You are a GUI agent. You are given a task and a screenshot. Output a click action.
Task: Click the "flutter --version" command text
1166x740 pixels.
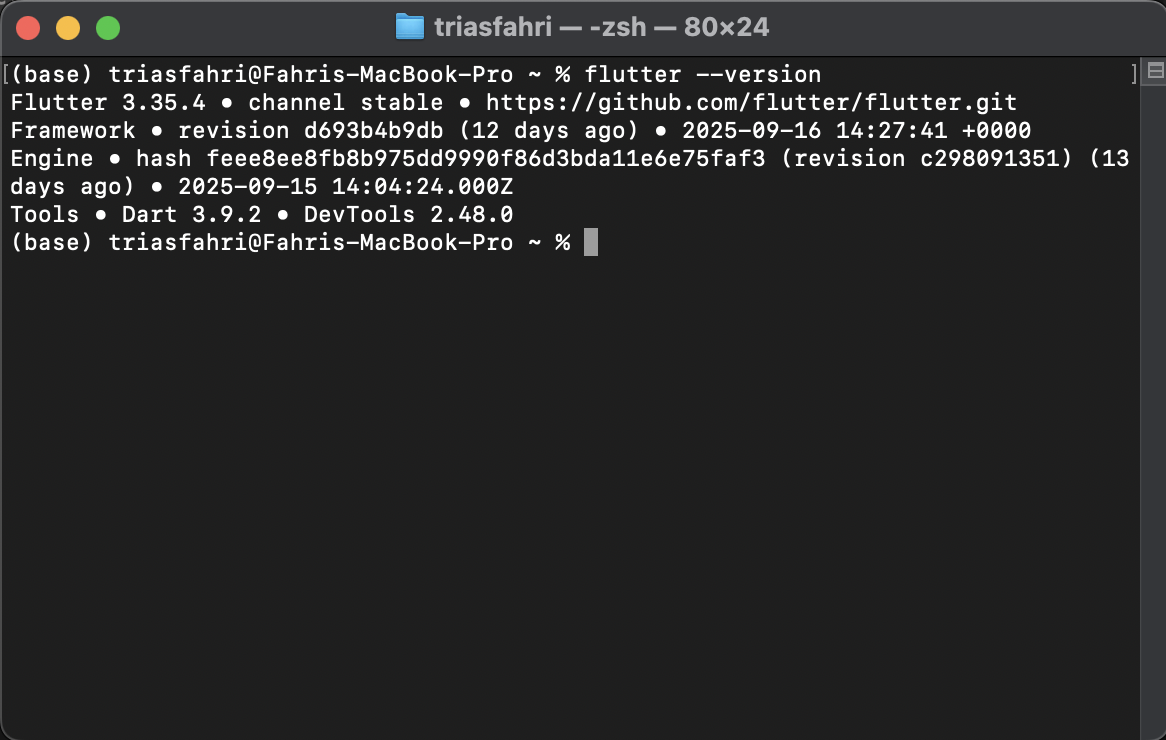703,75
